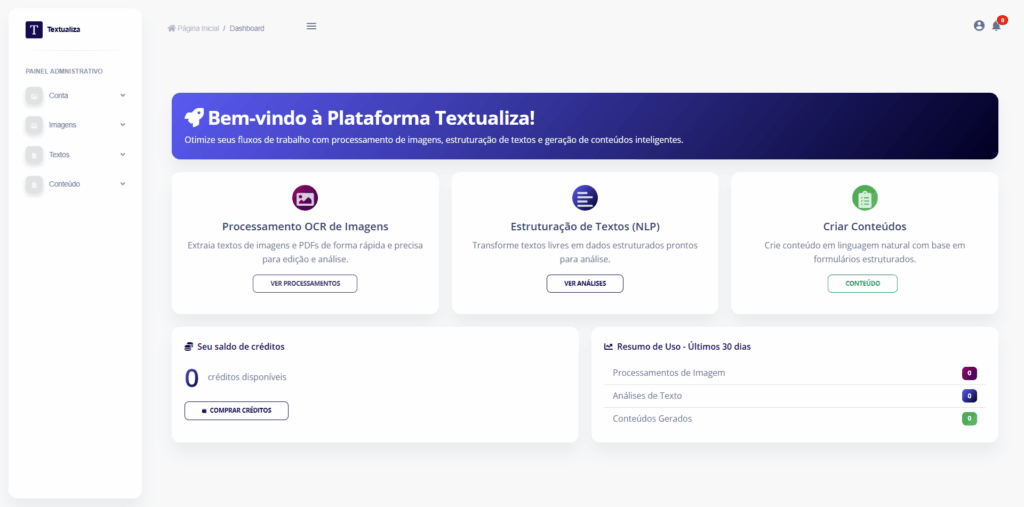This screenshot has height=507, width=1024.
Task: Click the Textualiza T logo icon
Action: tap(34, 29)
